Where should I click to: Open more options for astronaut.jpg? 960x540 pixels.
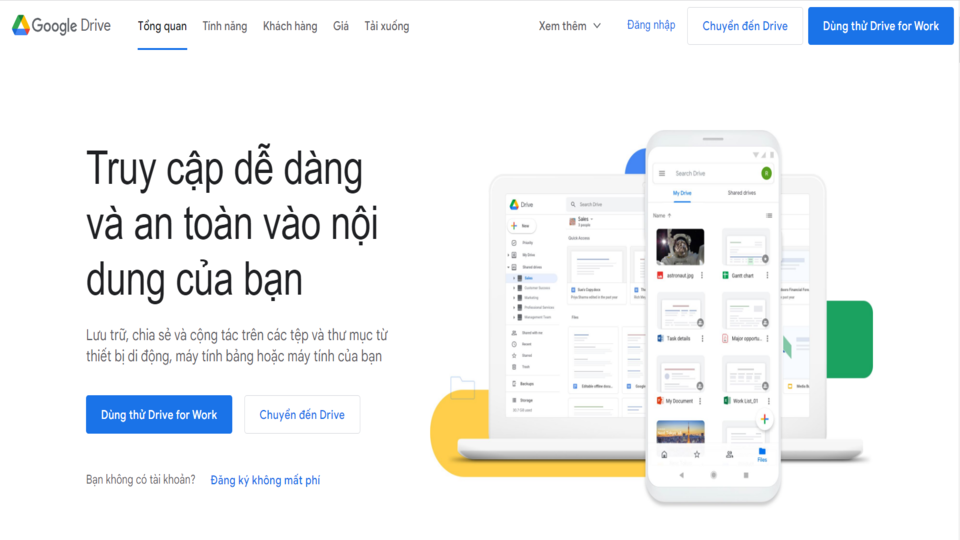pyautogui.click(x=702, y=276)
